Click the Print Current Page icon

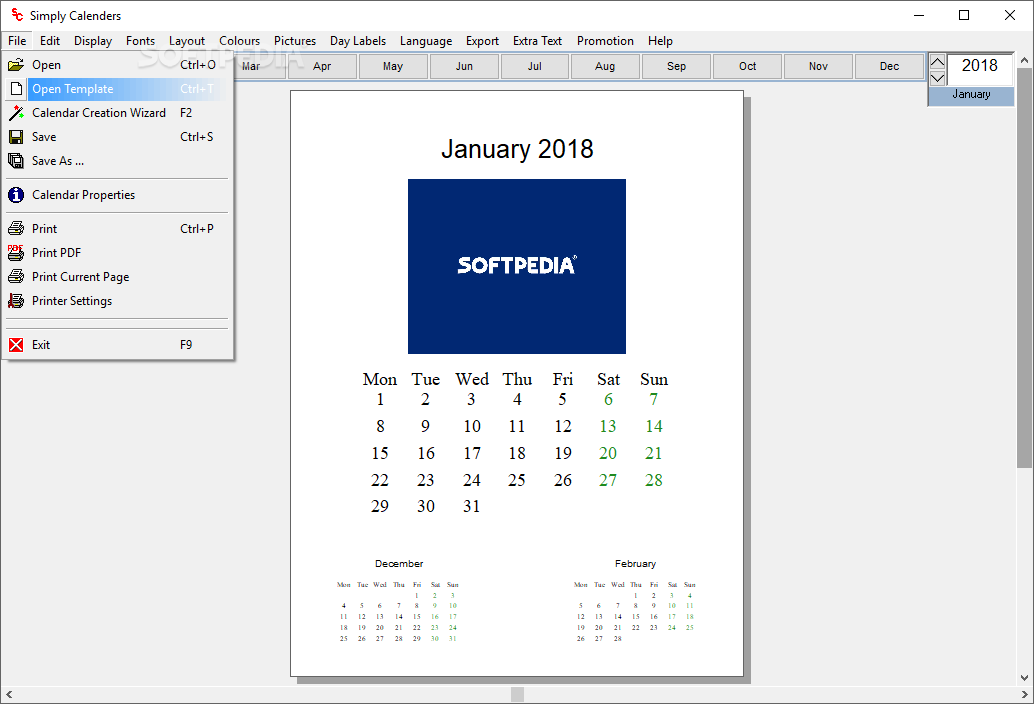click(x=16, y=277)
